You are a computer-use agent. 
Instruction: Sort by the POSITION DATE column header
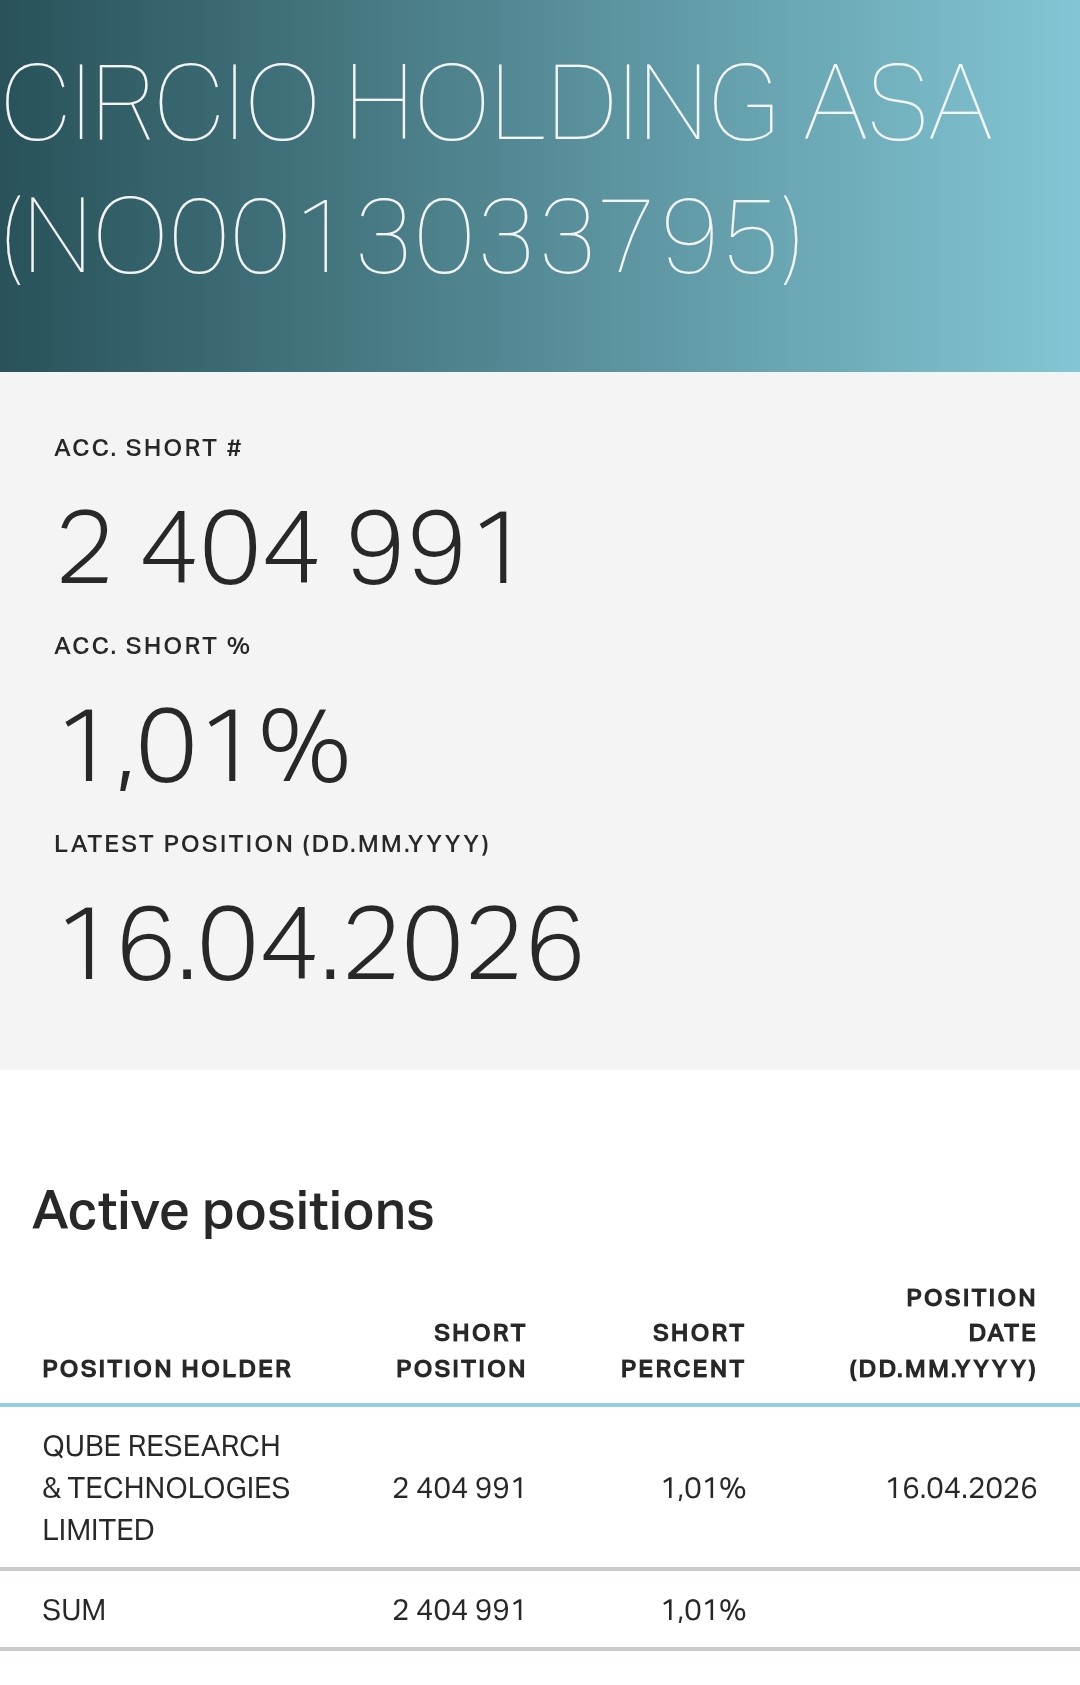(943, 1333)
